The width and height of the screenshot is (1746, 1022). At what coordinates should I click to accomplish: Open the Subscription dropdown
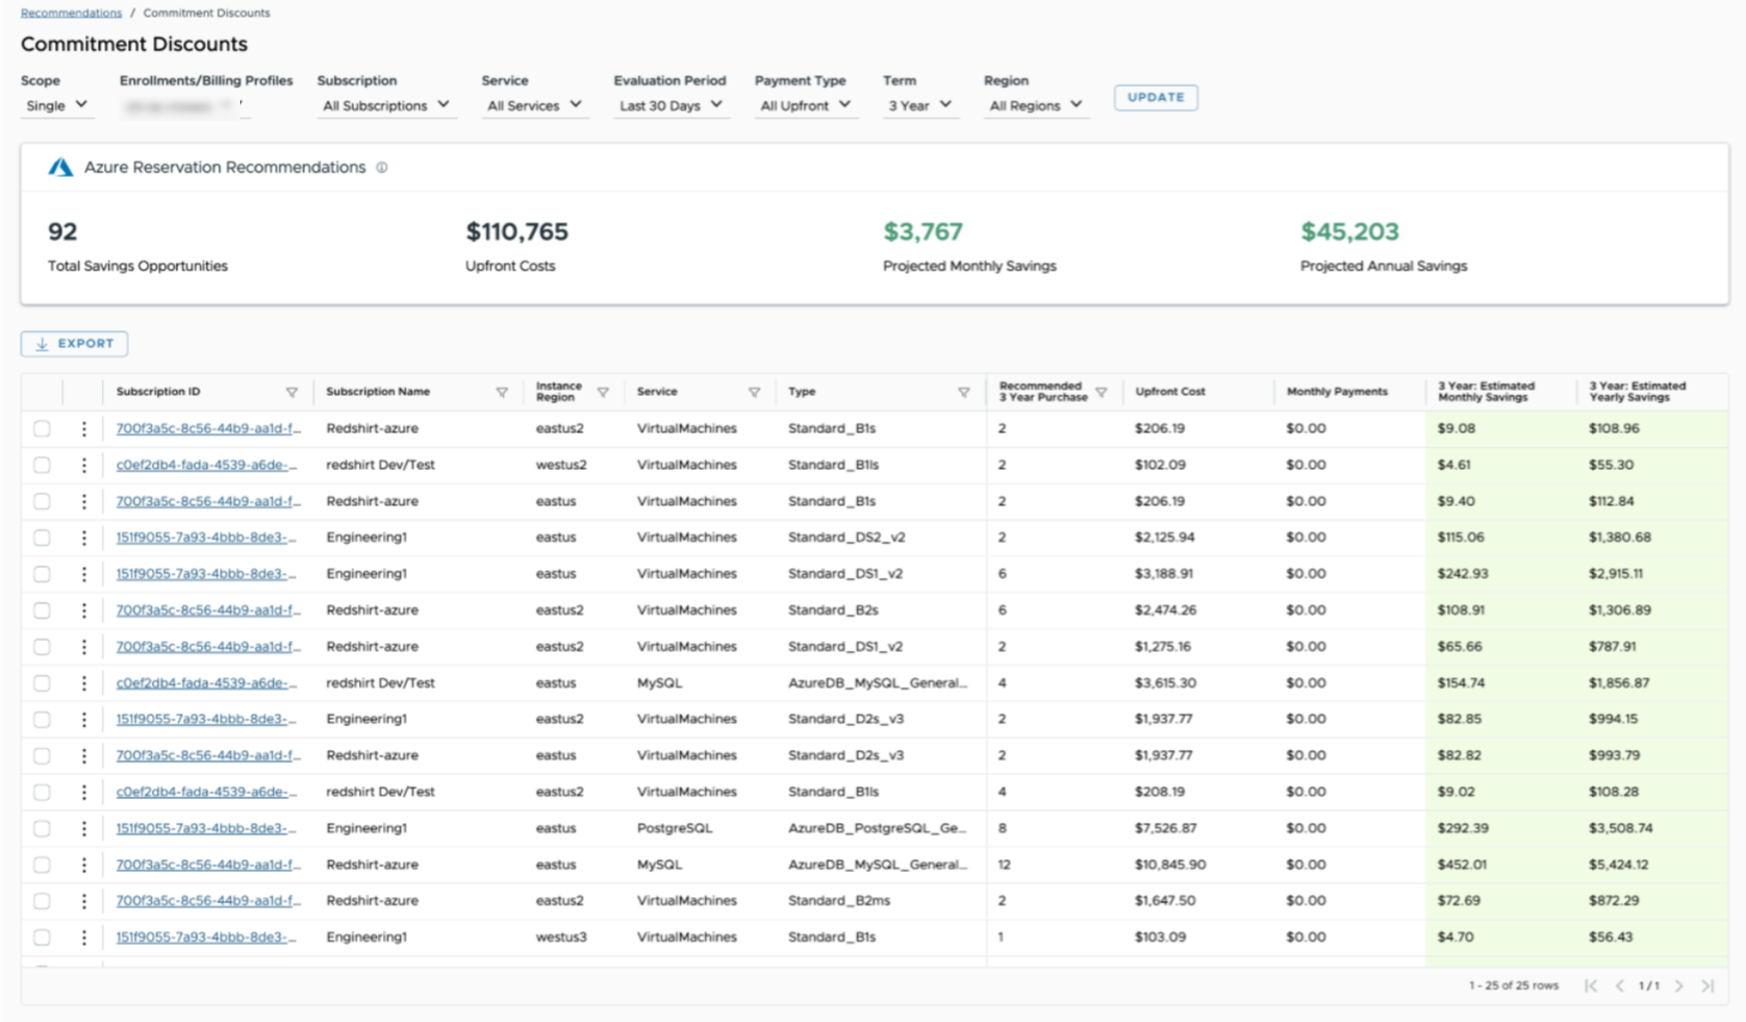tap(386, 105)
